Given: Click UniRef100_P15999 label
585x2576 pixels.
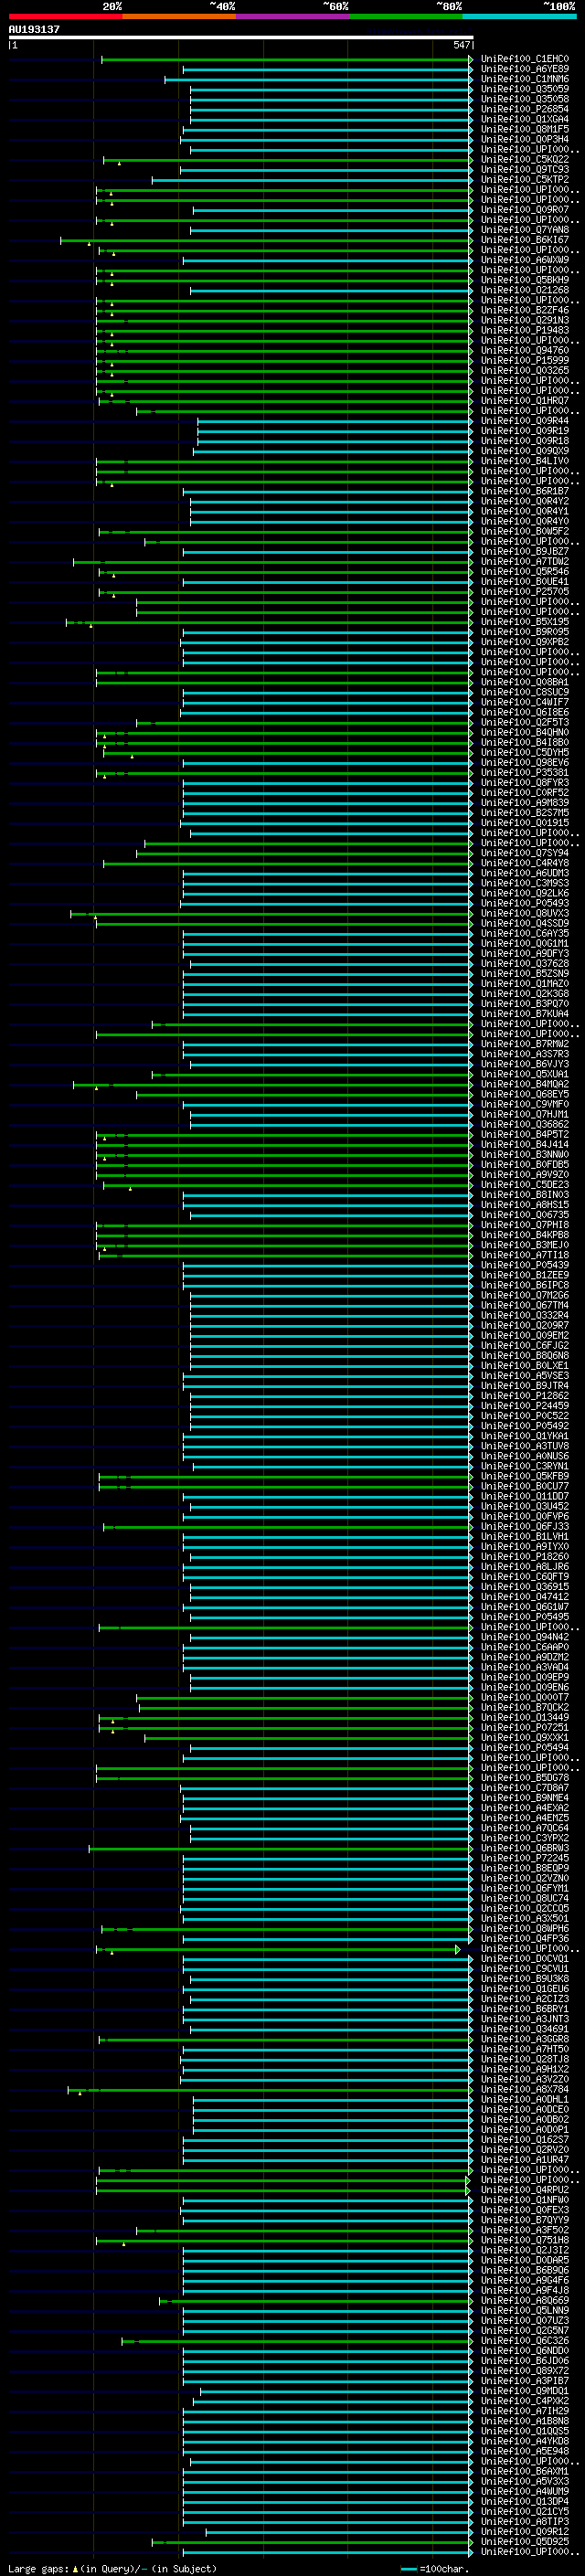Looking at the screenshot, I should click(x=525, y=360).
